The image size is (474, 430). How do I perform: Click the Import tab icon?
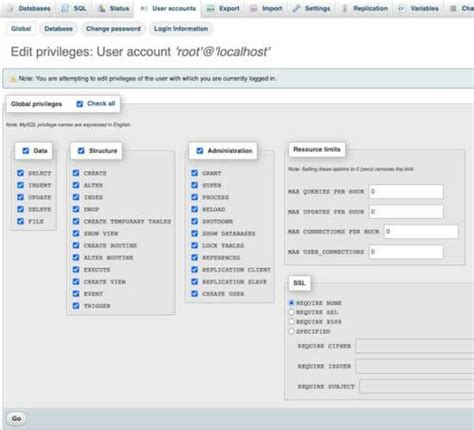pos(254,9)
